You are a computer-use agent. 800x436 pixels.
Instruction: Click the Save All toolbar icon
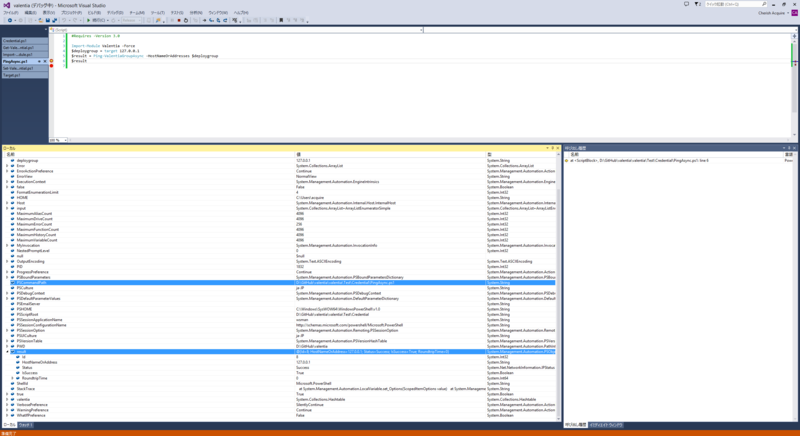55,20
